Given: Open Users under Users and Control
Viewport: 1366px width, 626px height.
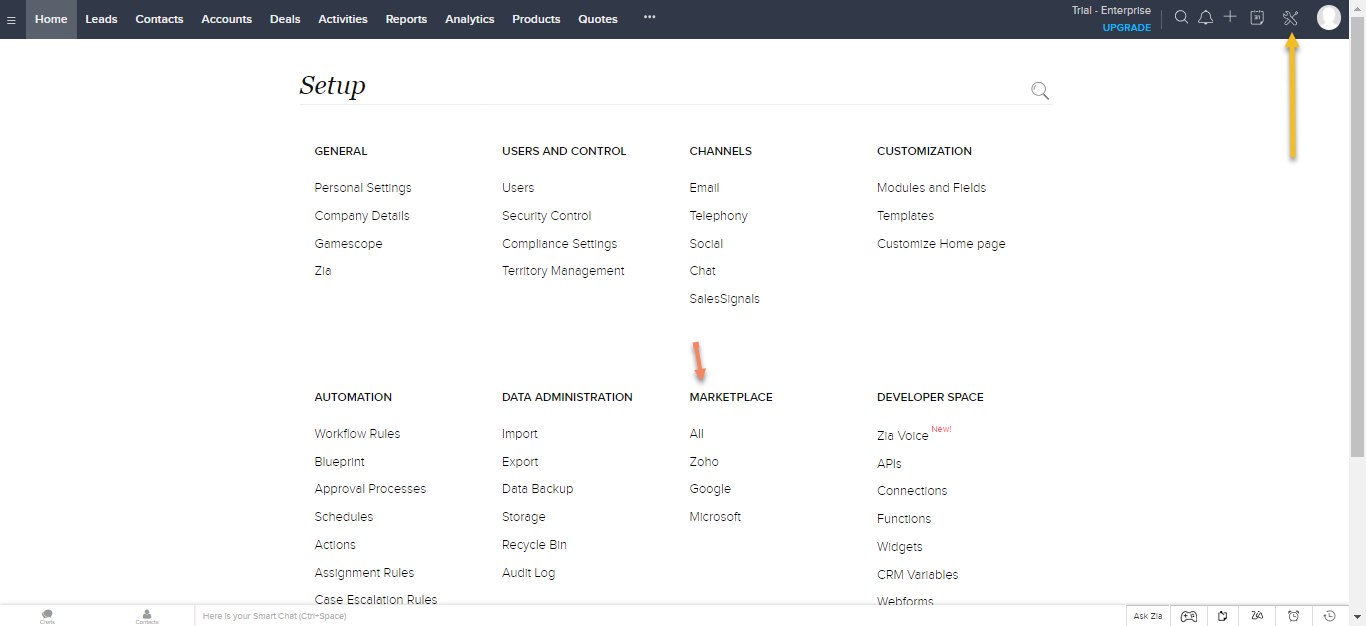Looking at the screenshot, I should coord(518,188).
